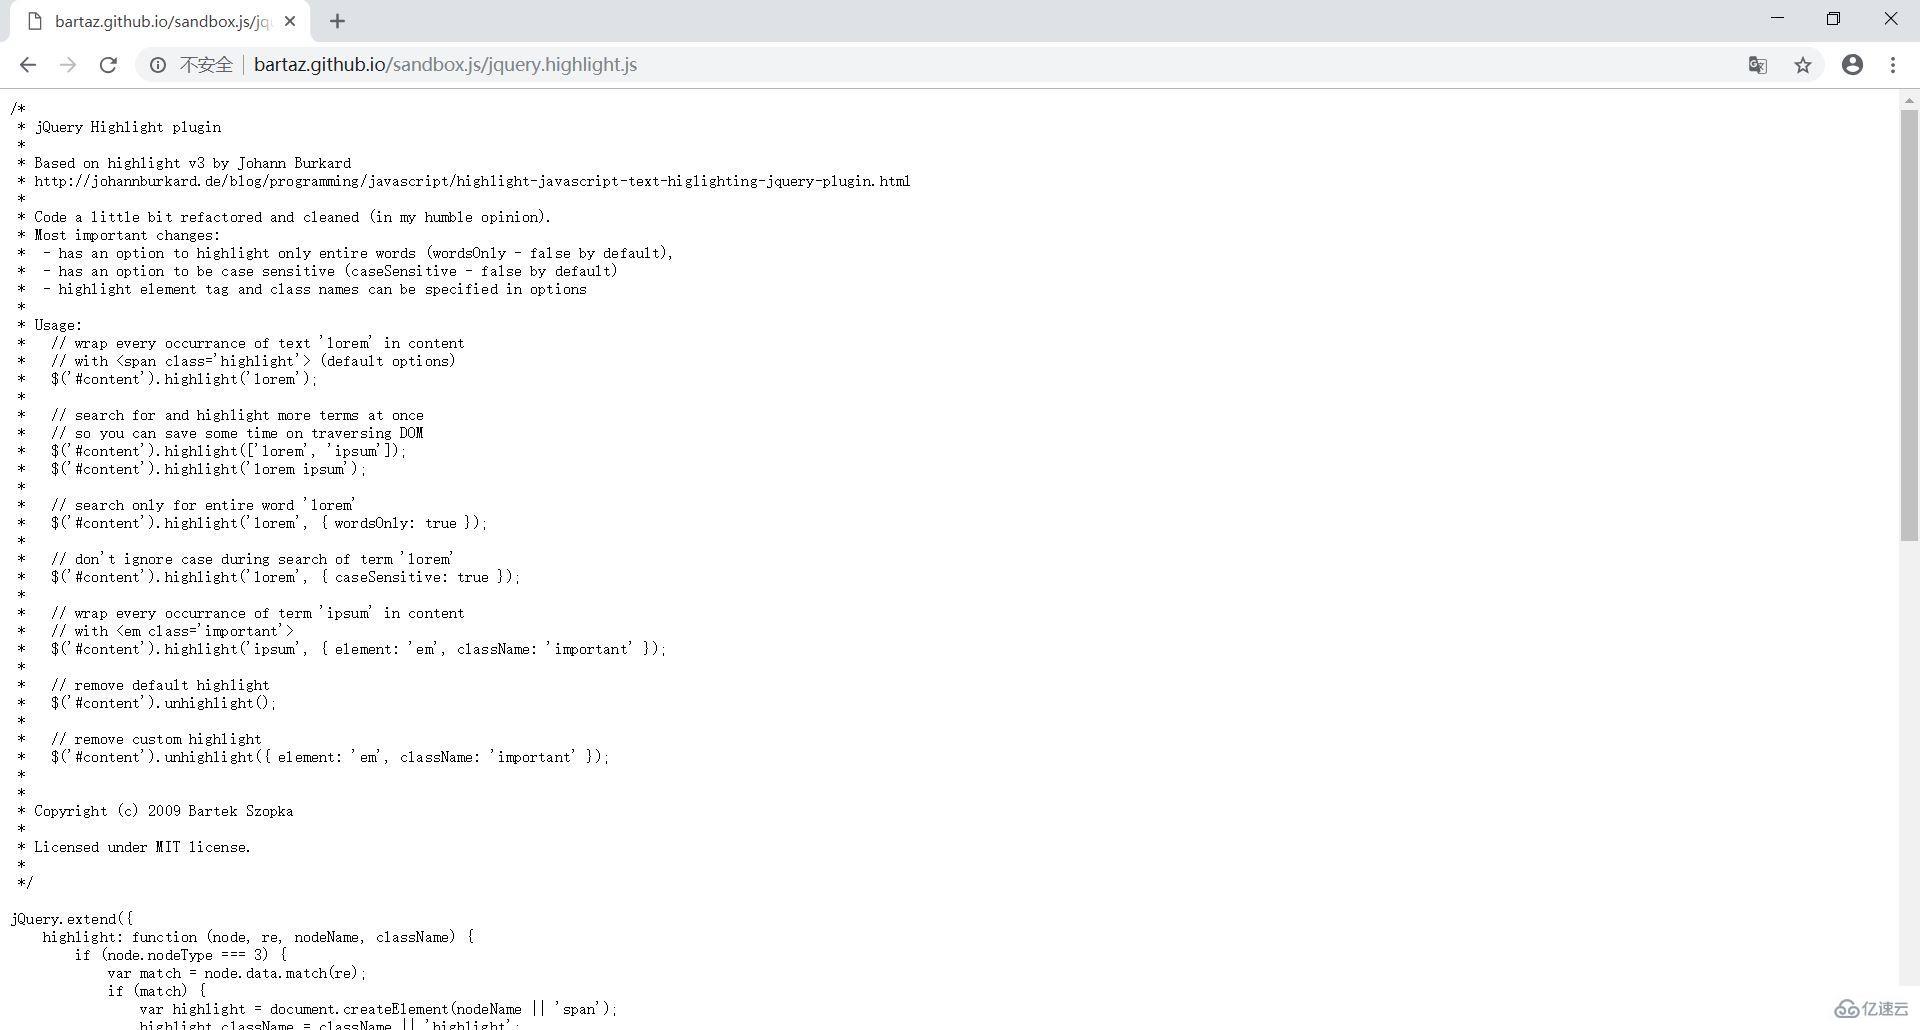This screenshot has width=1920, height=1030.
Task: Click the scrollbar up arrow
Action: click(x=1909, y=100)
